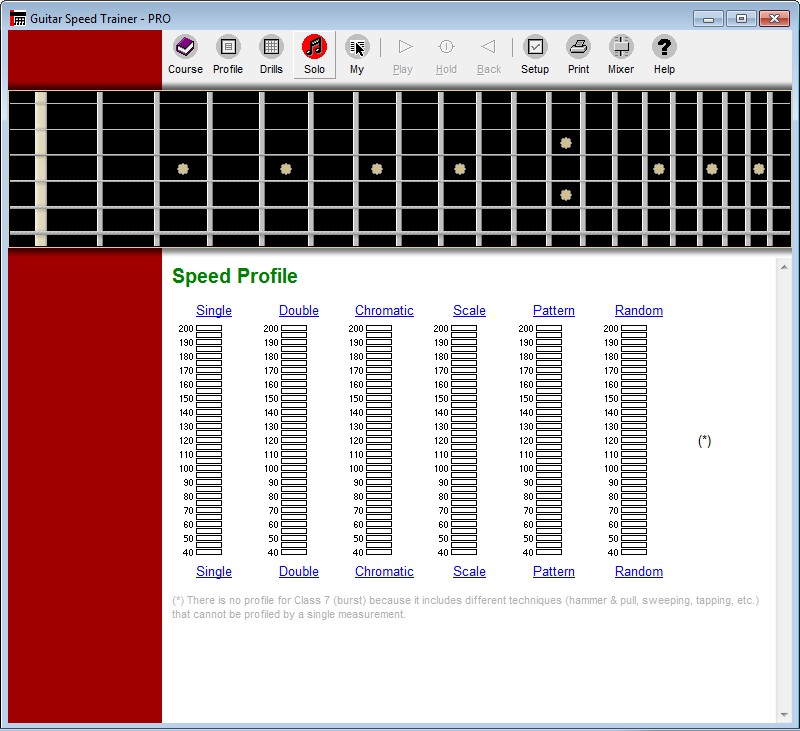The height and width of the screenshot is (731, 800).
Task: Open the top Chromatic profile link
Action: [384, 310]
